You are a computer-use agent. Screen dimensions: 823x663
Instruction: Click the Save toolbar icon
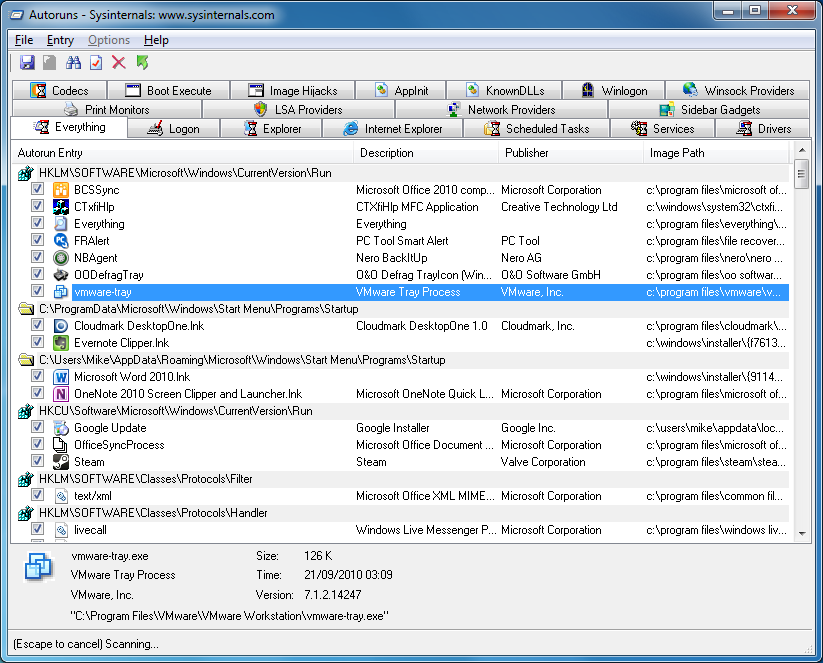pyautogui.click(x=26, y=62)
